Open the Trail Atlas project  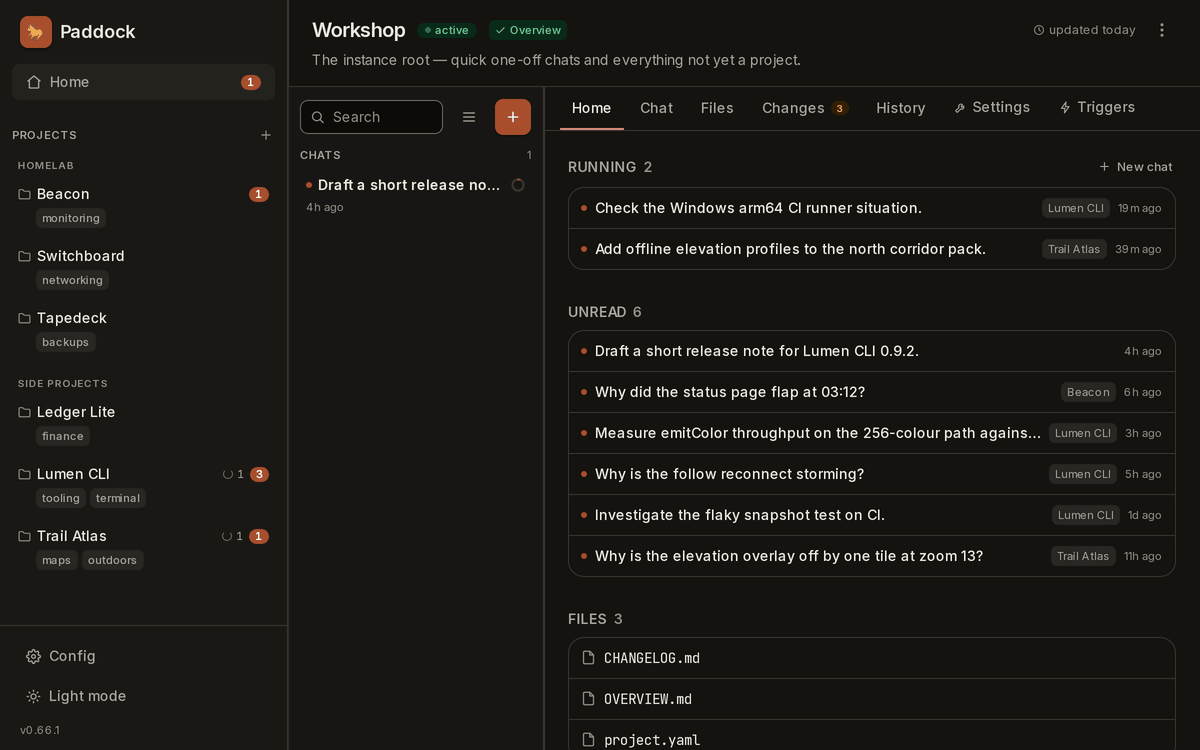point(72,536)
